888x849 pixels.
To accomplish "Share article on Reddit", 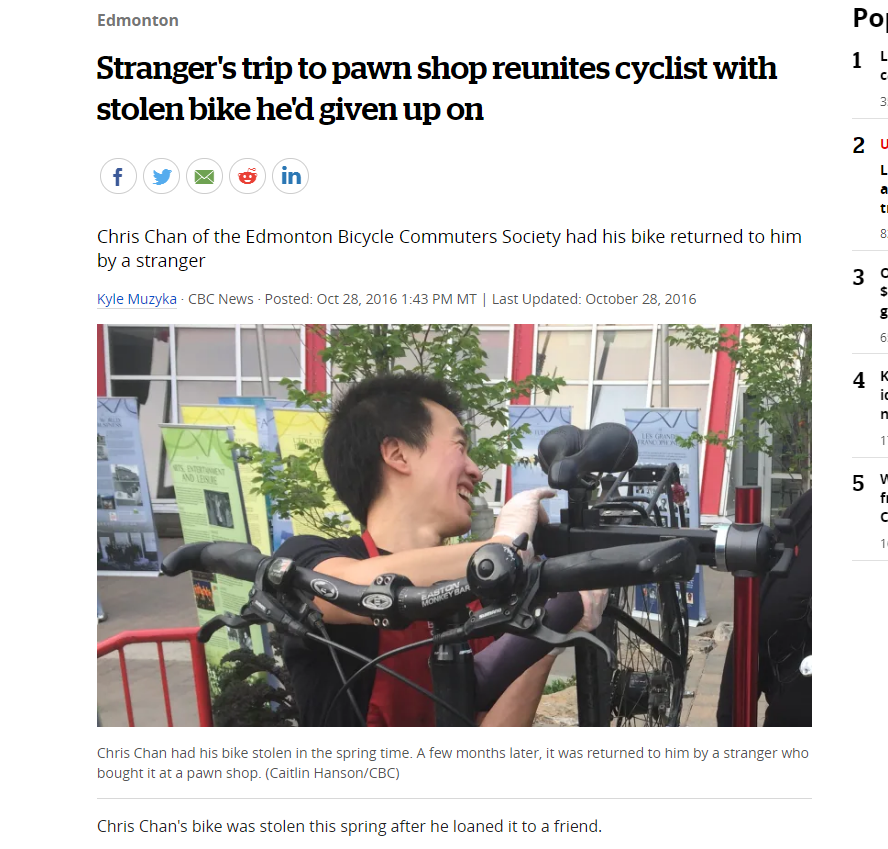I will (x=247, y=176).
